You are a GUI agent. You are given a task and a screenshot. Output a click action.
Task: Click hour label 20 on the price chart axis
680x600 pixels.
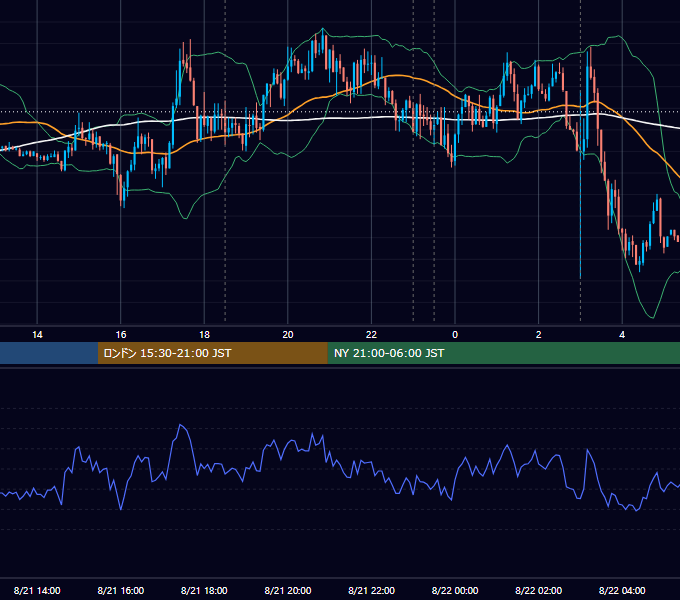pos(288,335)
